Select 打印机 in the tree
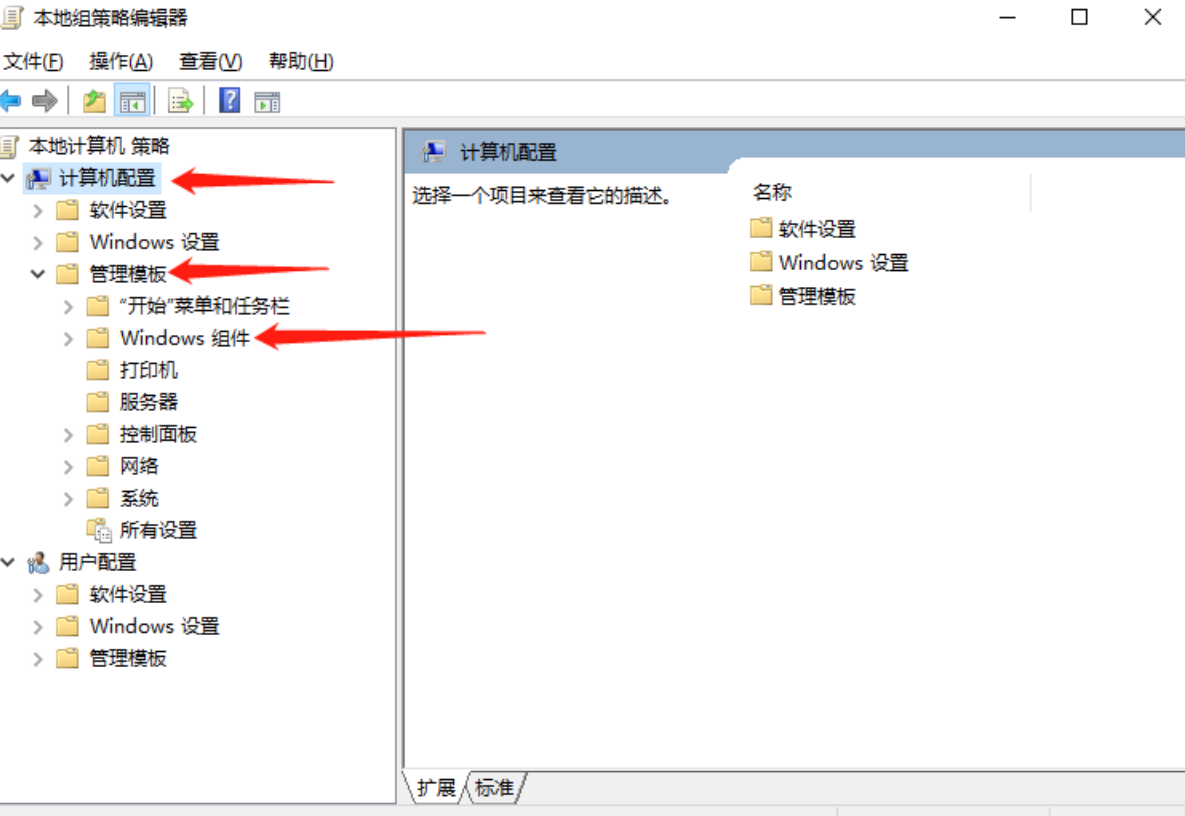The height and width of the screenshot is (816, 1185). pyautogui.click(x=148, y=370)
